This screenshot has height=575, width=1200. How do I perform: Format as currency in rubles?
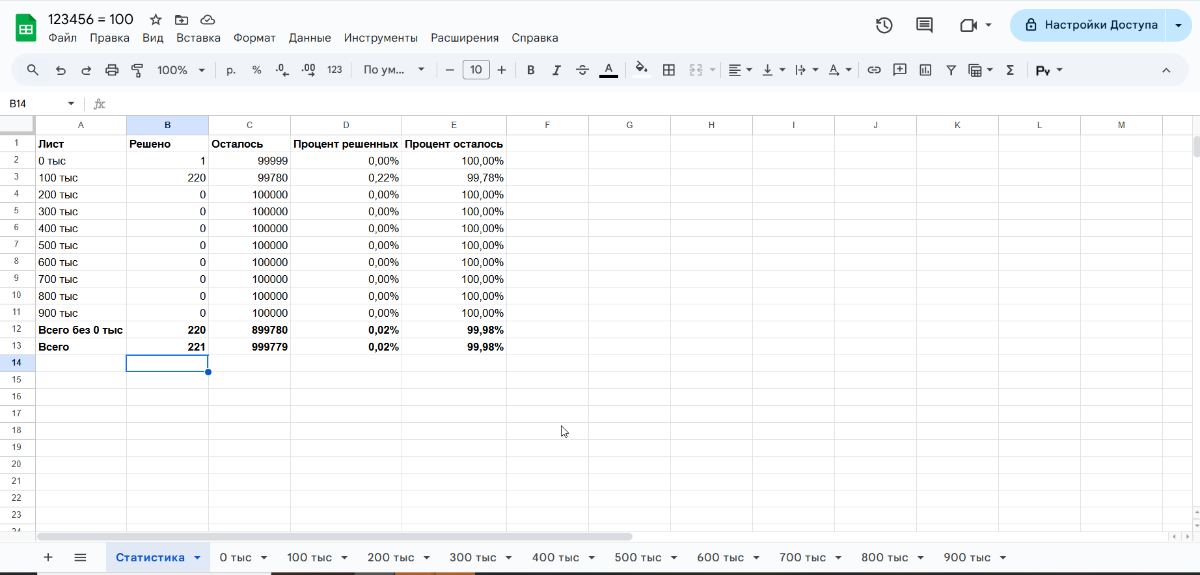231,70
